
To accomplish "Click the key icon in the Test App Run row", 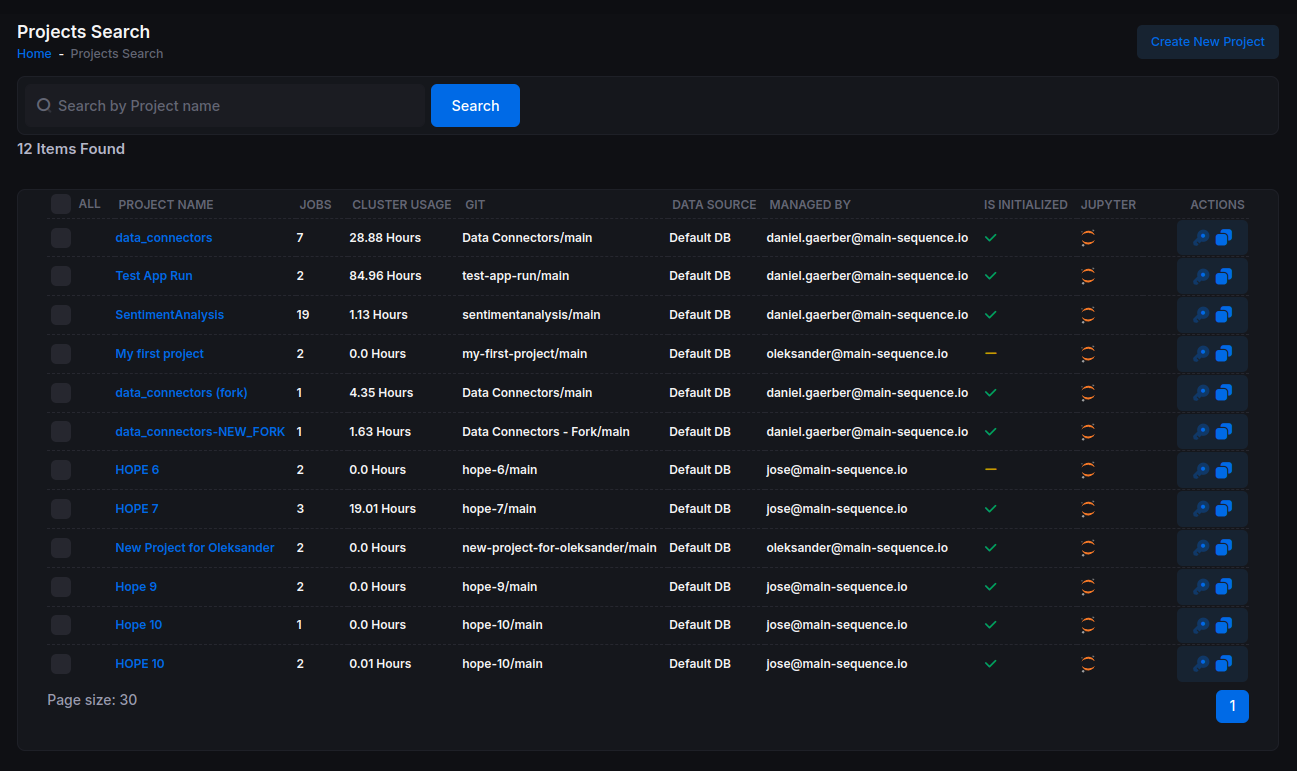I will 1201,276.
